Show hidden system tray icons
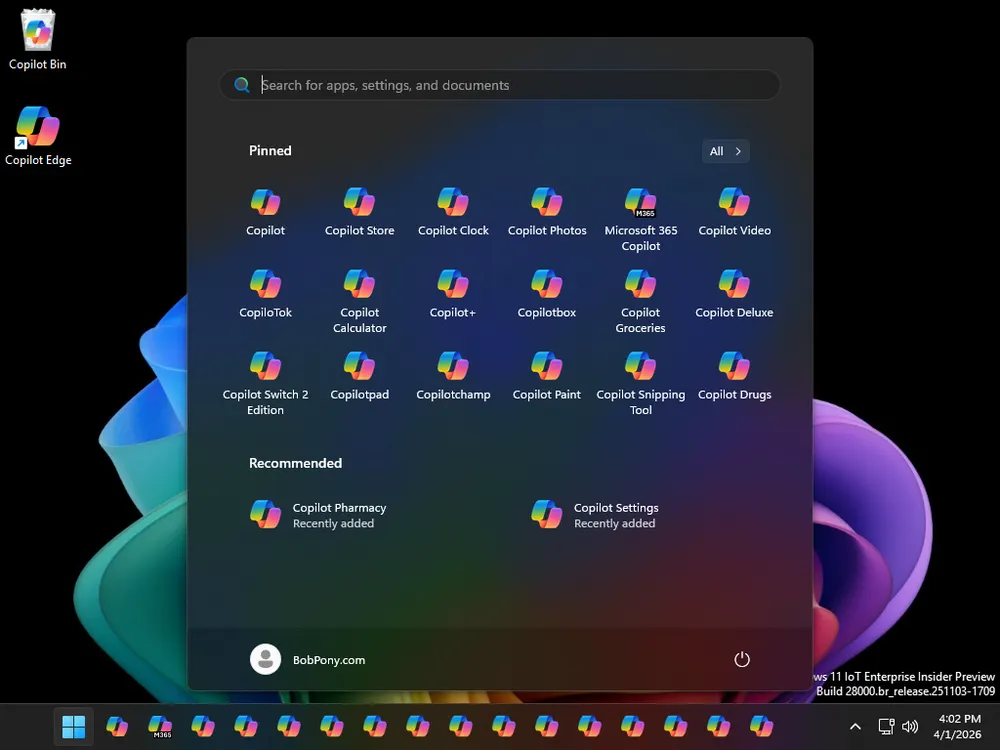 [855, 727]
